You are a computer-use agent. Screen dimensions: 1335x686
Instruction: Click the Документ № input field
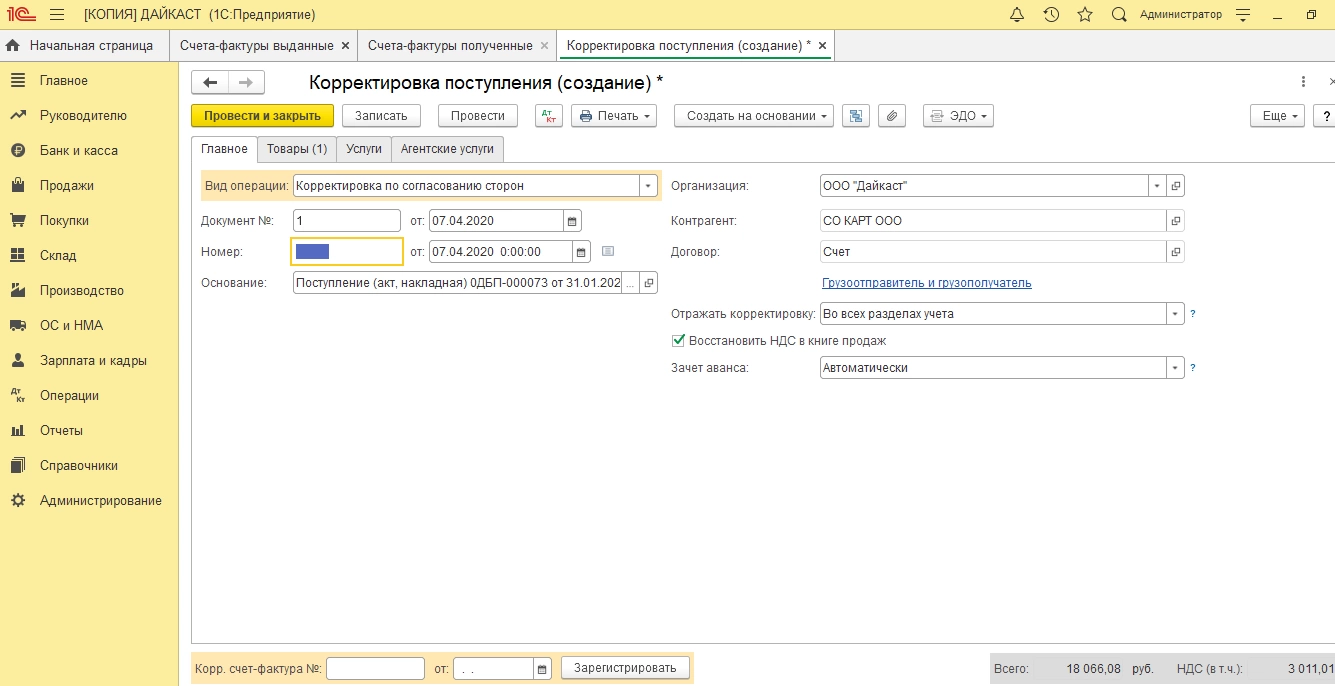[x=347, y=221]
